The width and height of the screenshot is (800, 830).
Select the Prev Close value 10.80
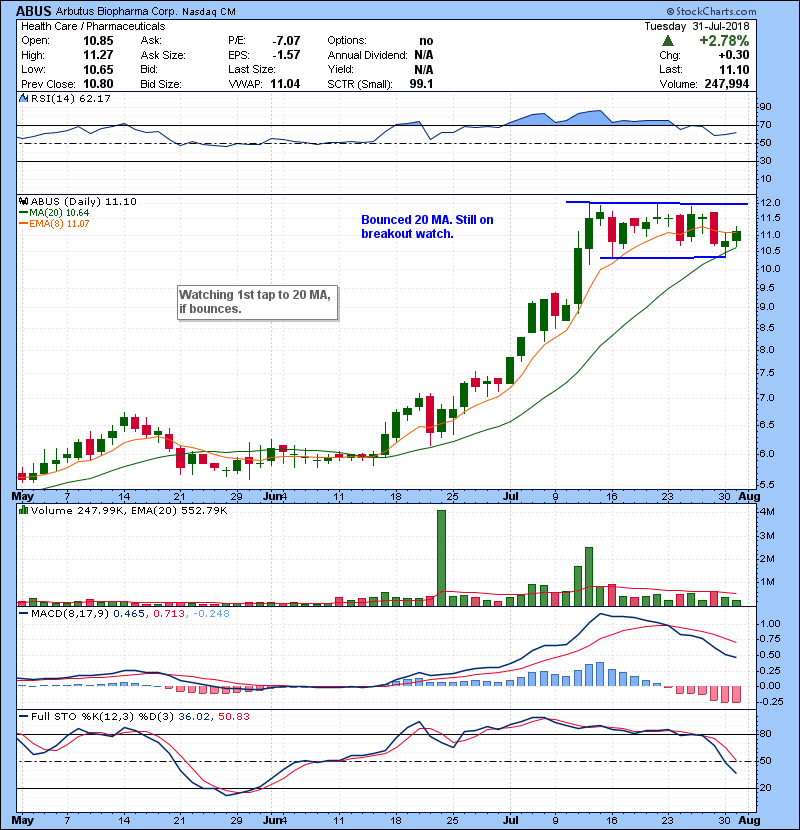[98, 84]
